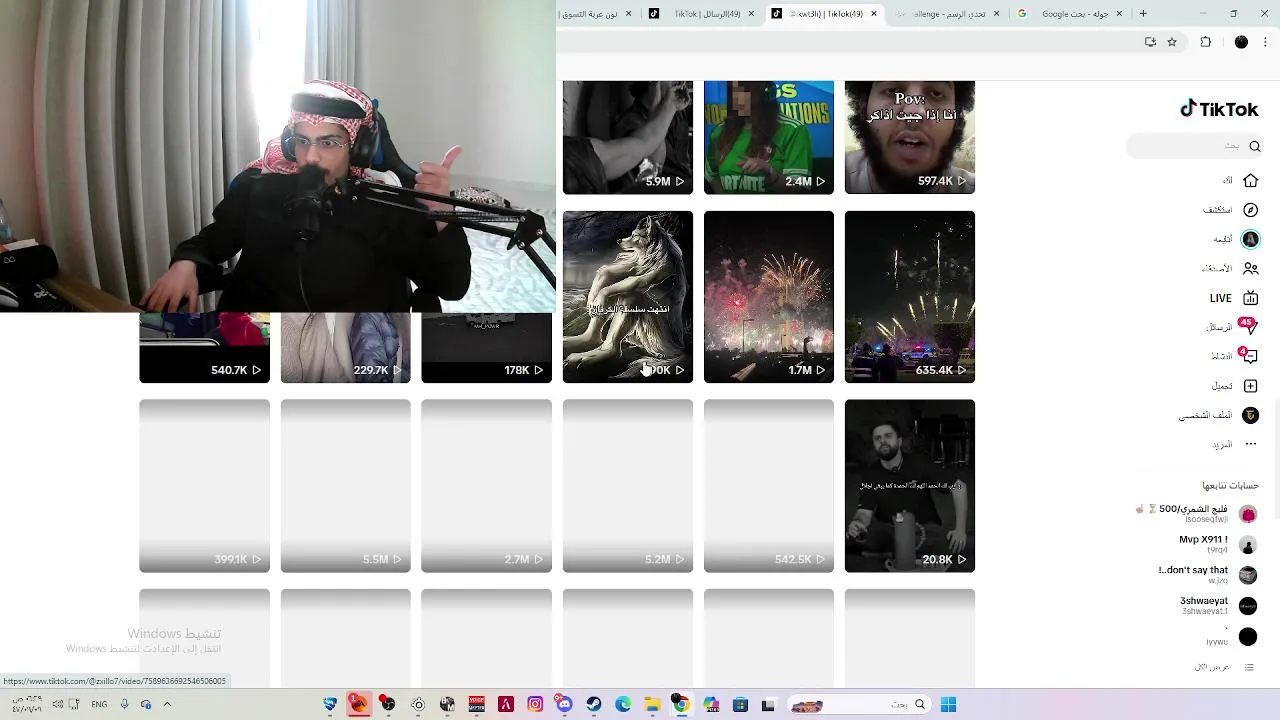Open Microsoft Edge from the taskbar
Image resolution: width=1280 pixels, height=720 pixels.
point(623,705)
